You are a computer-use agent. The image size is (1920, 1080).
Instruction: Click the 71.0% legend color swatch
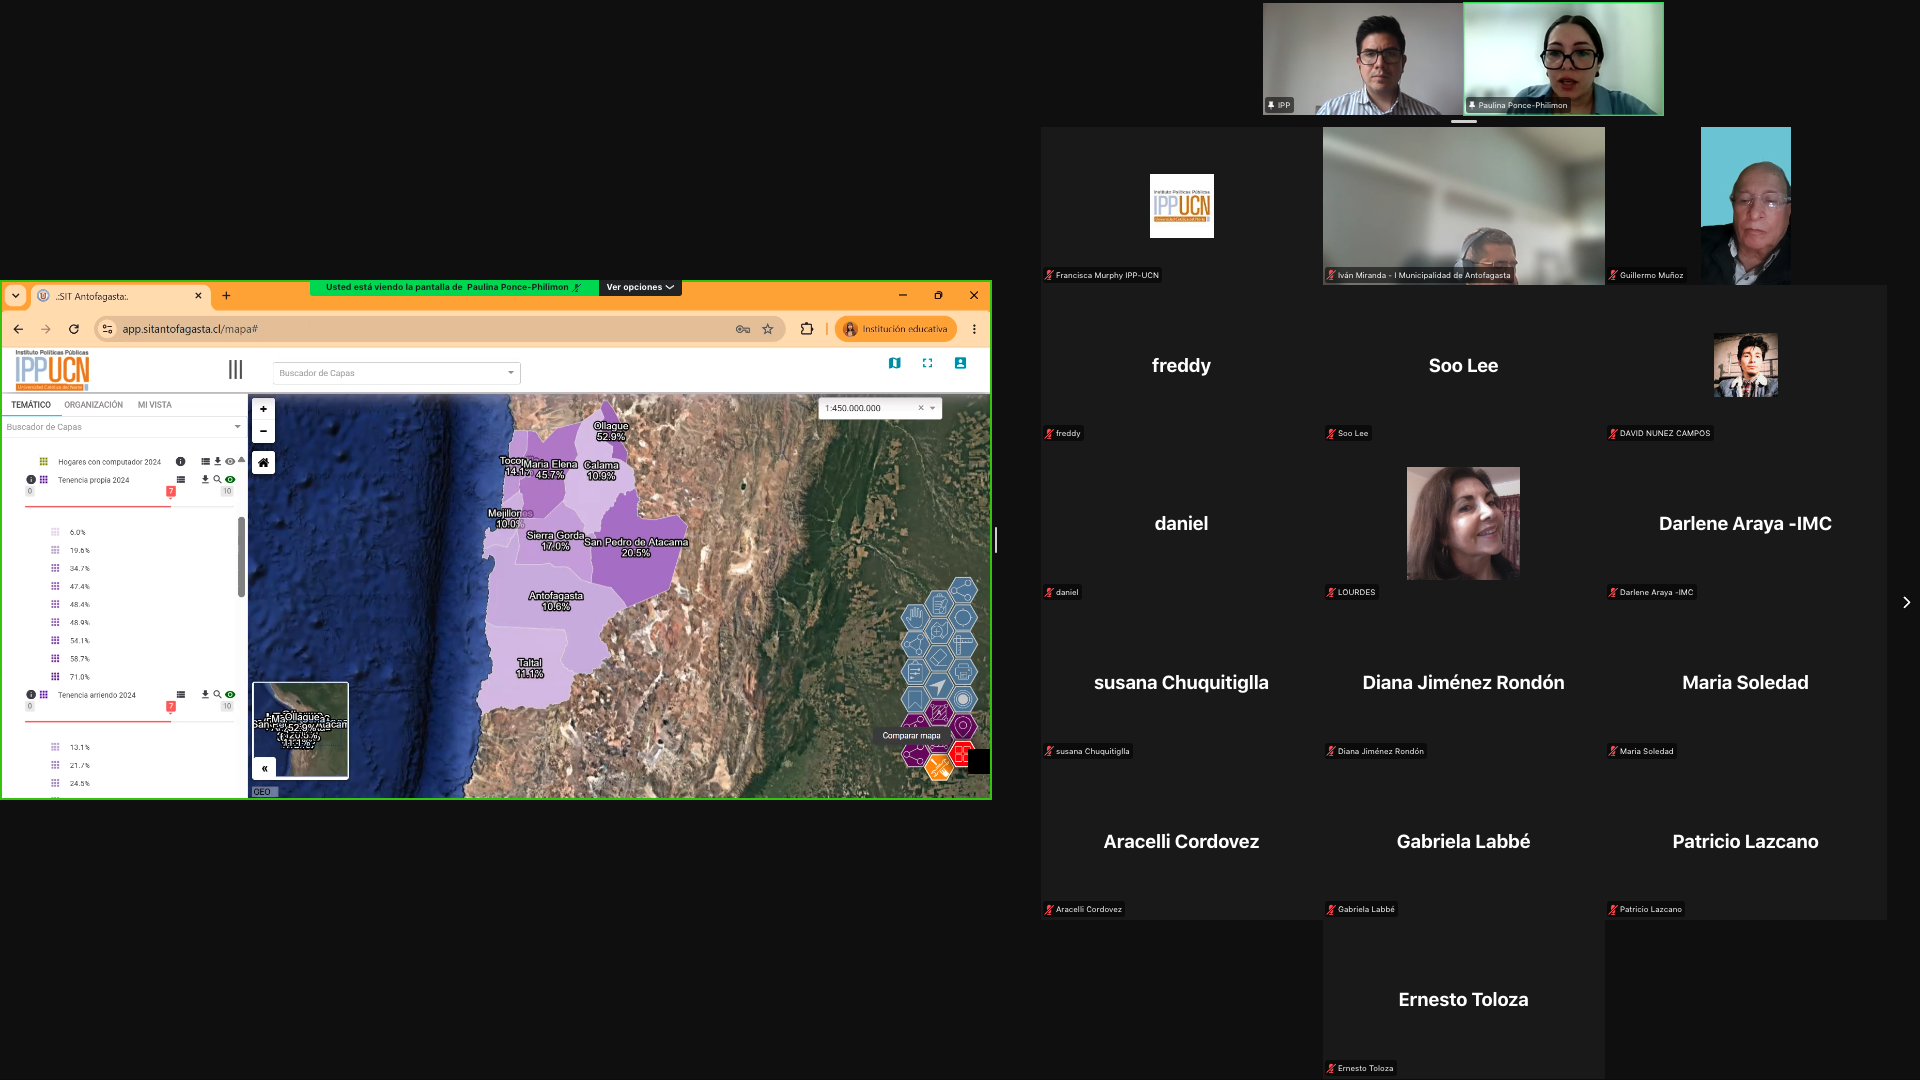click(55, 677)
